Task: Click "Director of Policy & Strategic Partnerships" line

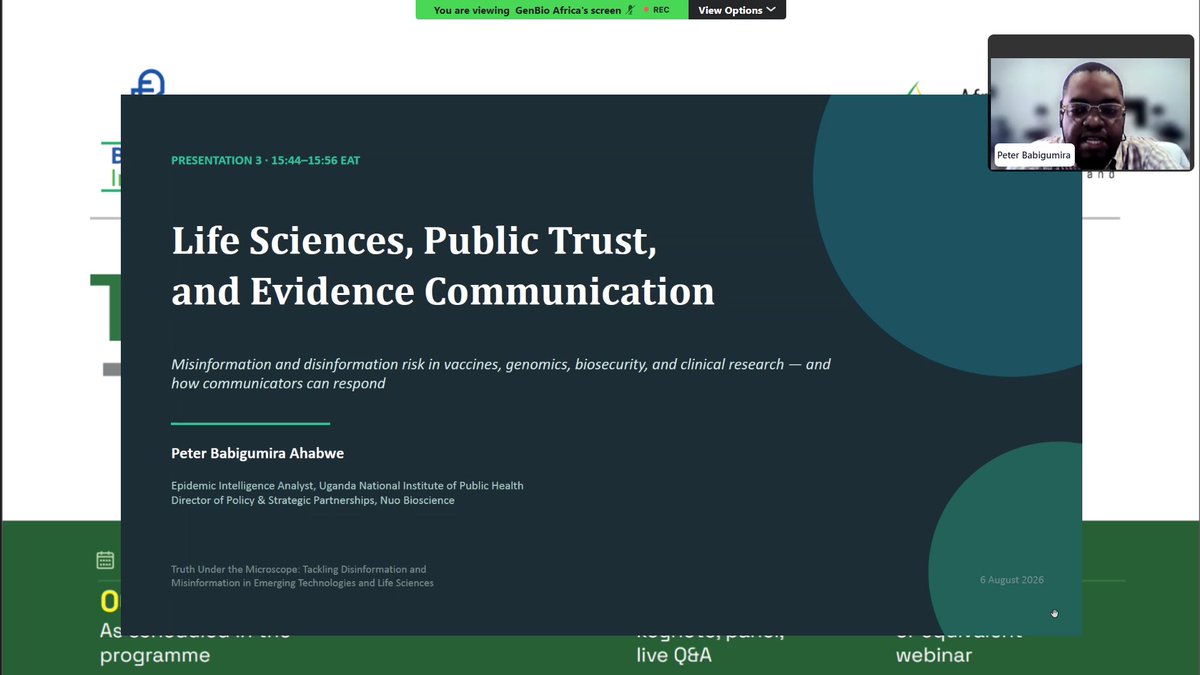Action: coord(312,500)
